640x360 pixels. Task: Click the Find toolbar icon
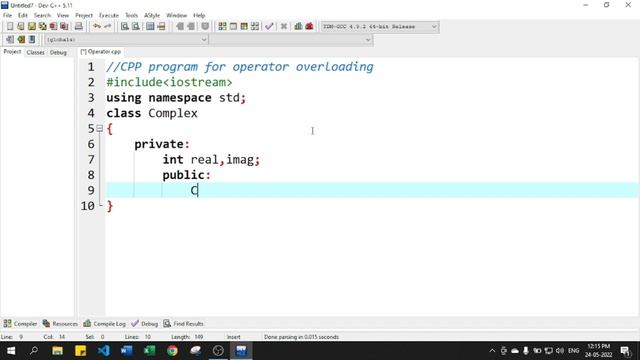[x=124, y=27]
